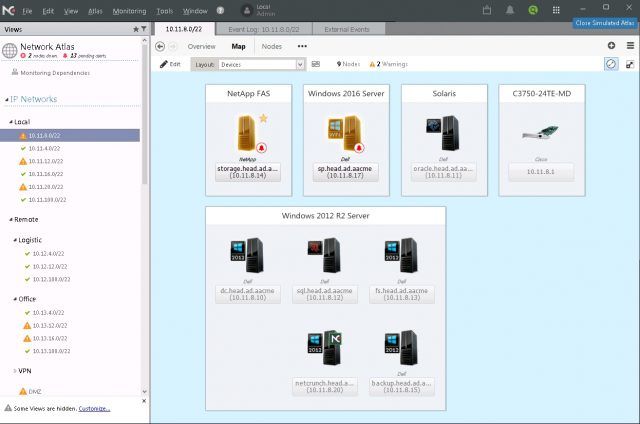Select the Map view
Screen dimensions: 640x424
tap(238, 47)
